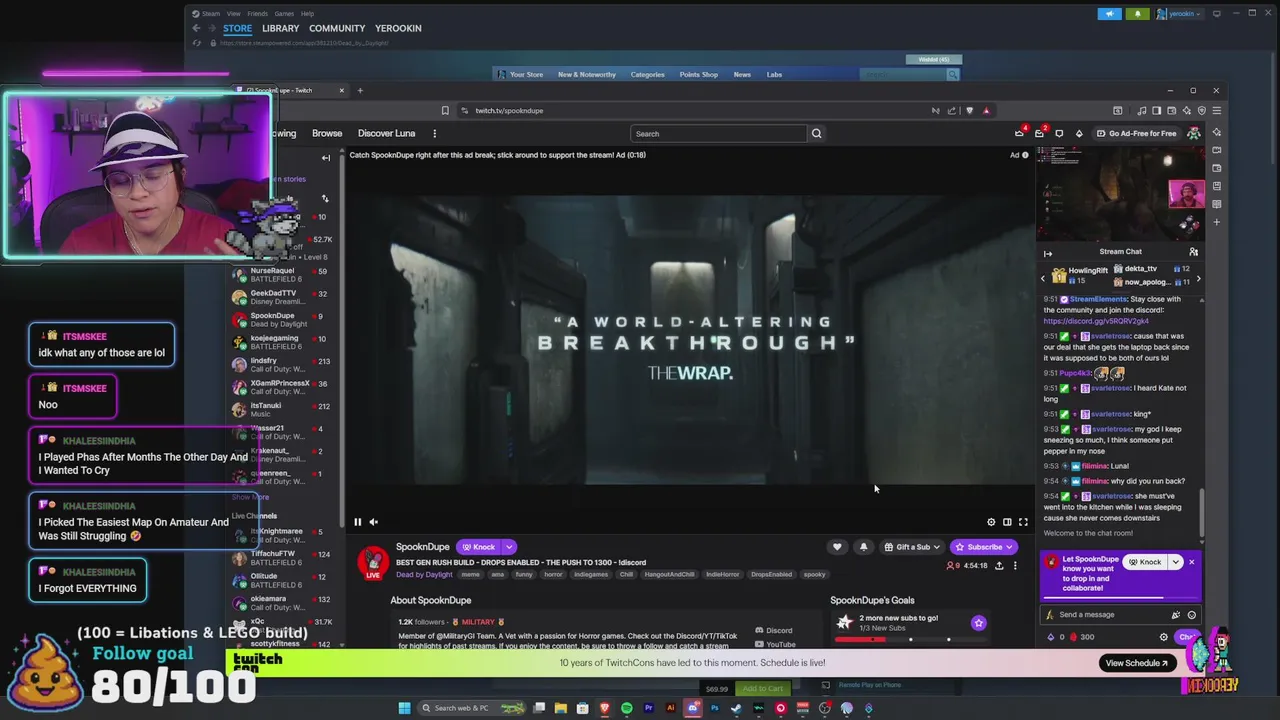This screenshot has height=720, width=1280.
Task: Open the Steam View menu
Action: click(x=233, y=14)
